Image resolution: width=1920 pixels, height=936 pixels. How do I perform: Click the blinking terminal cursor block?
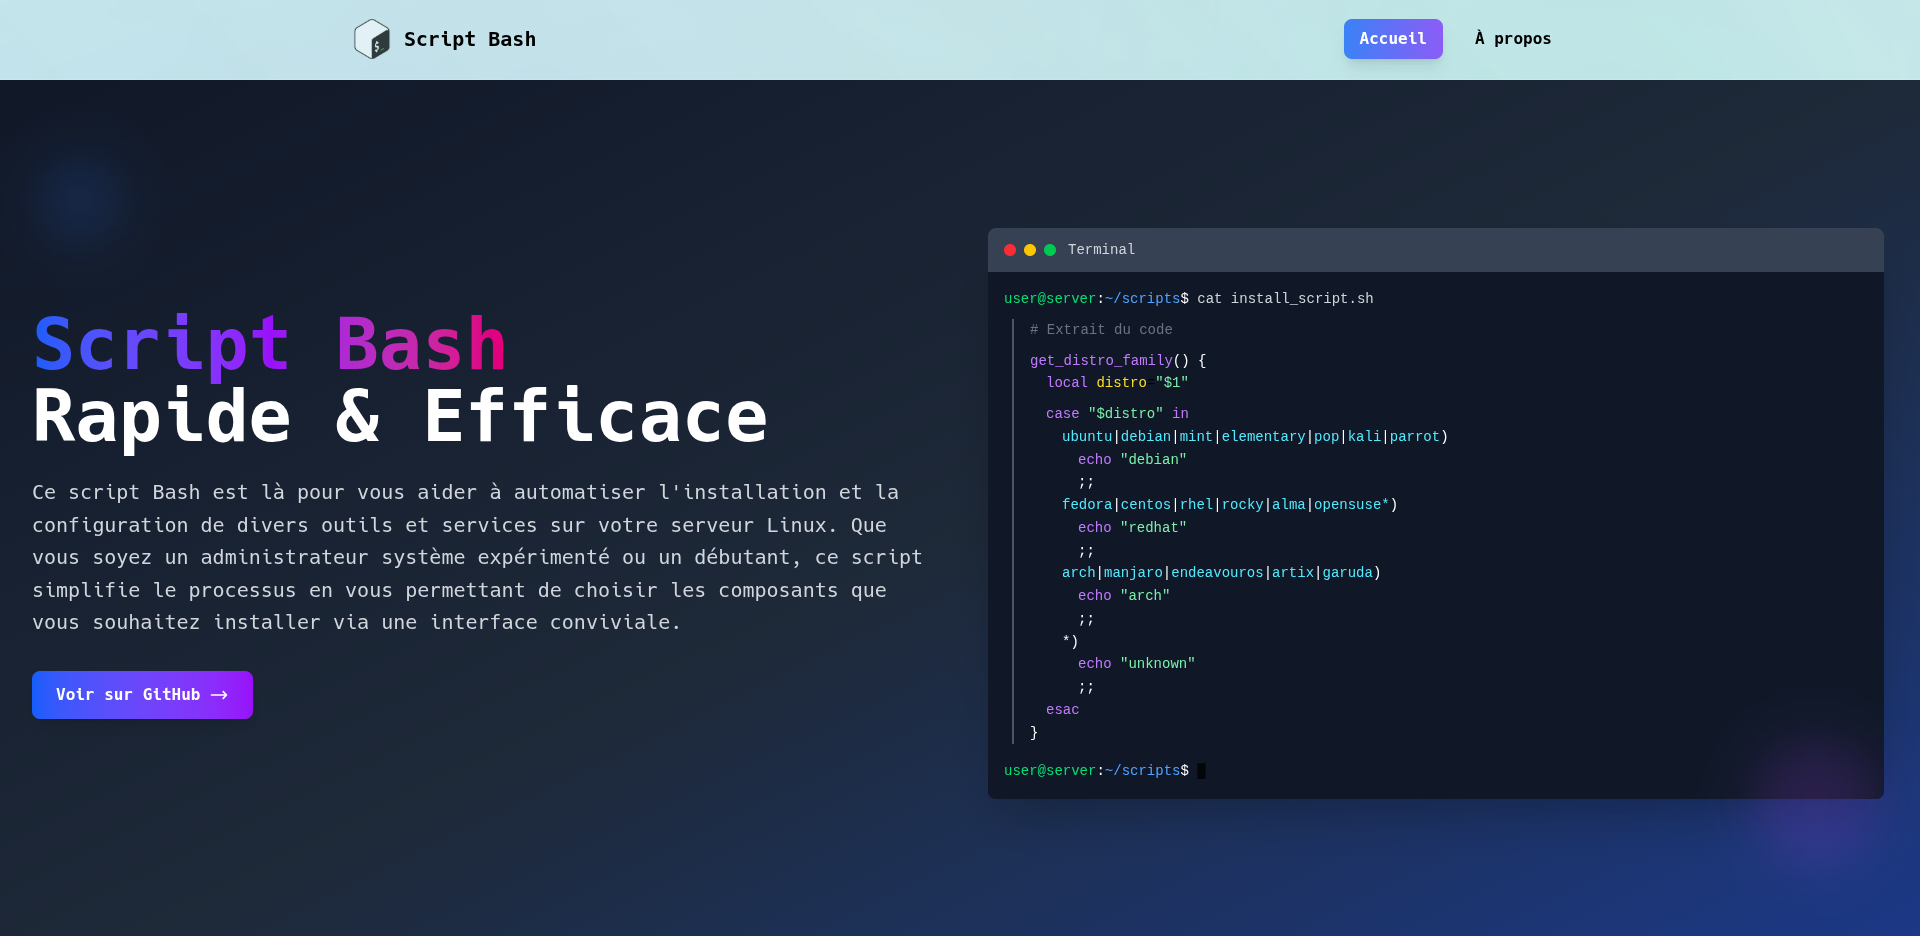pos(1202,770)
